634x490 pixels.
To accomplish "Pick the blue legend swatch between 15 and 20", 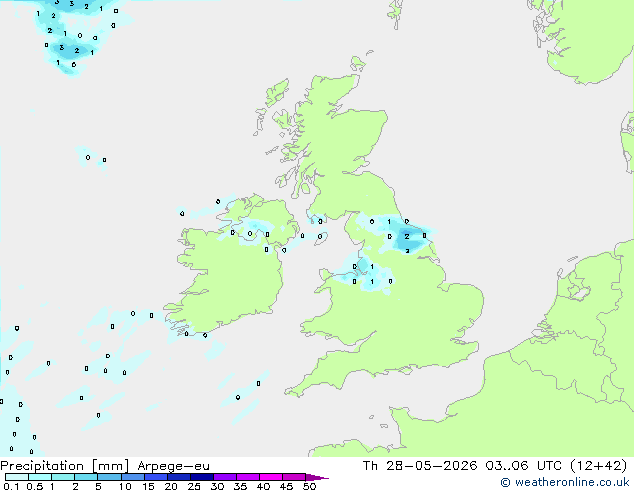I will coord(156,477).
